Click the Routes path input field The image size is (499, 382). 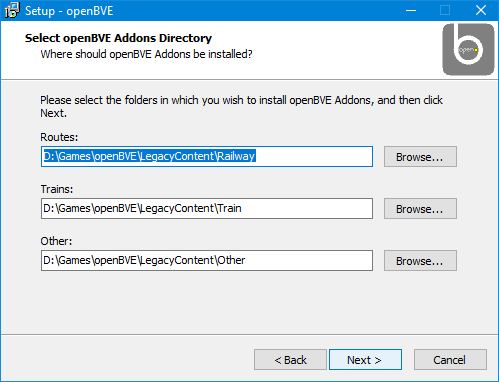tap(207, 156)
